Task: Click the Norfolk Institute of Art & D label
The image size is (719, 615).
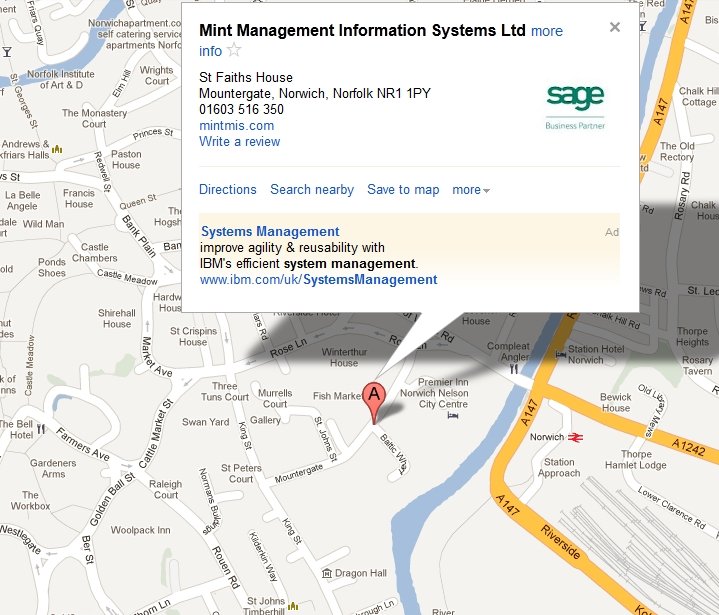Action: (x=61, y=79)
